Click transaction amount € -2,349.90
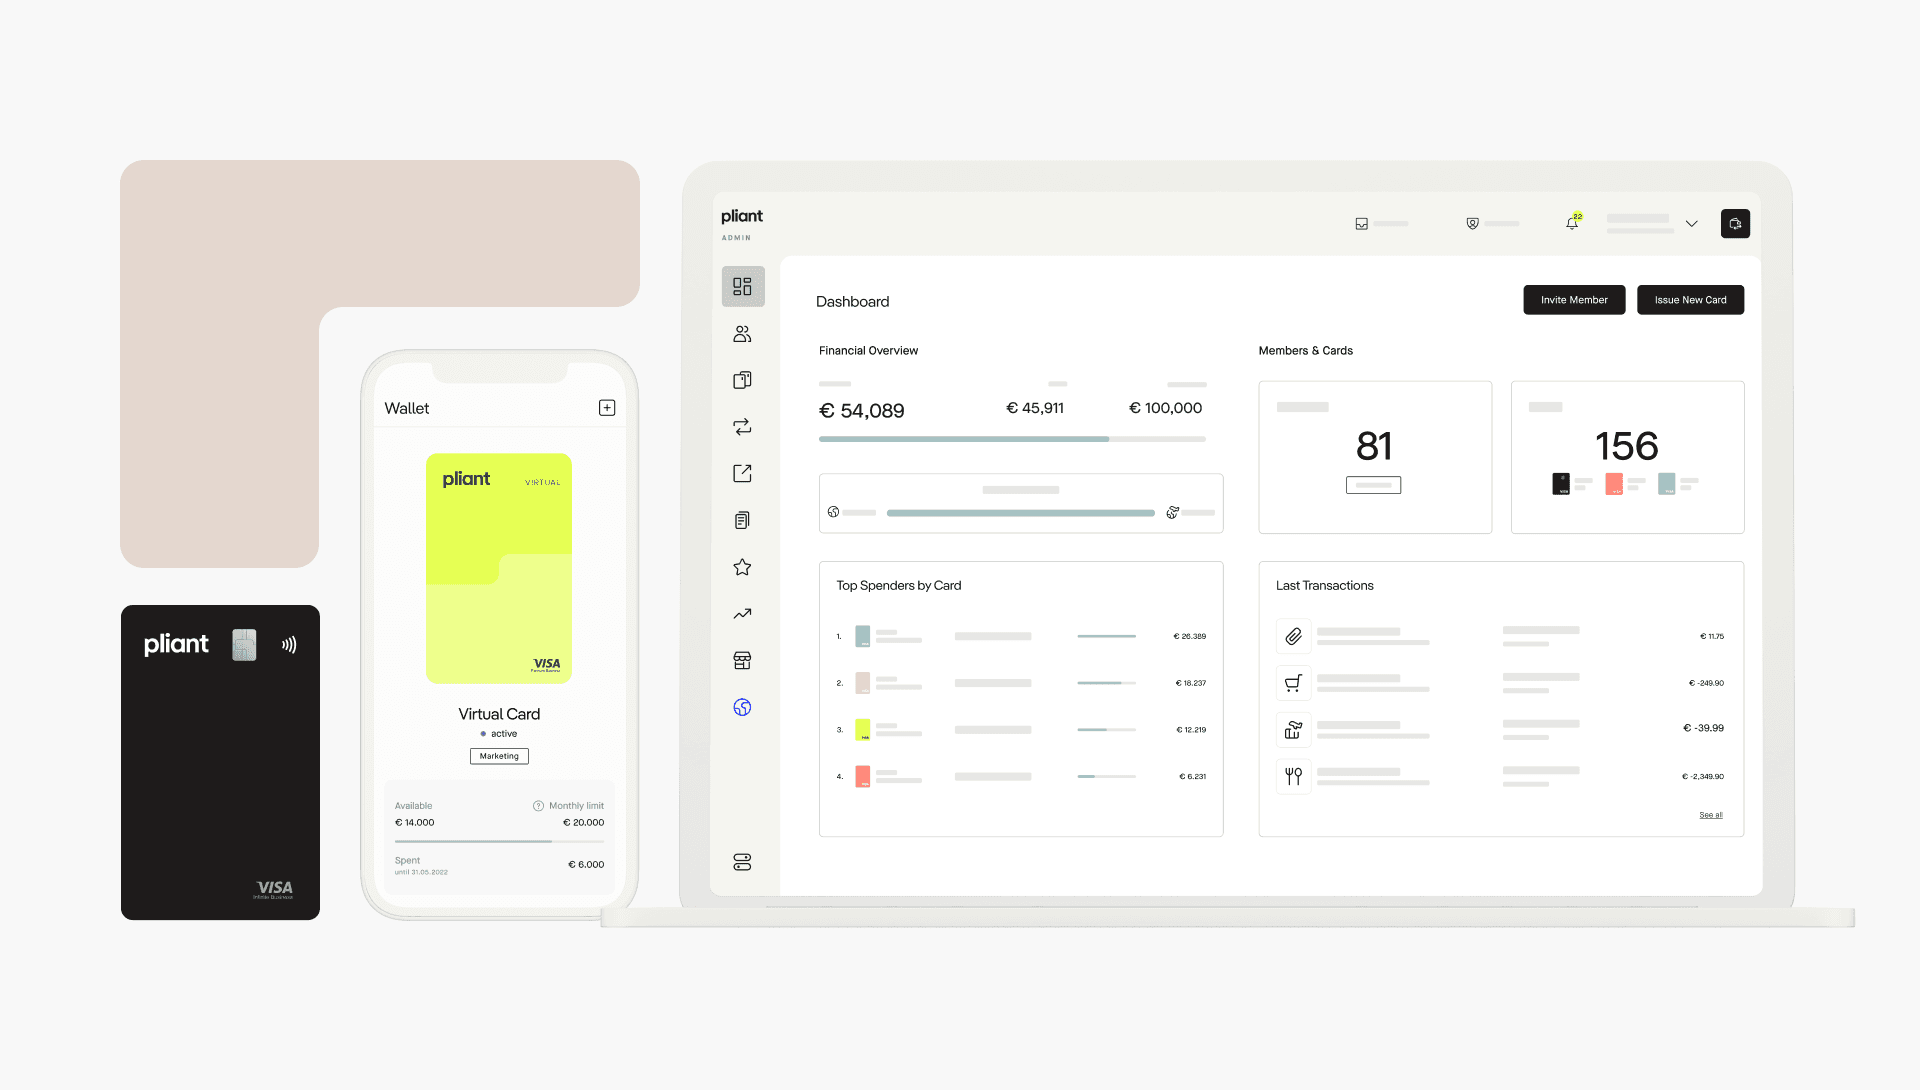Screen dimensions: 1920x1090 coord(1702,776)
